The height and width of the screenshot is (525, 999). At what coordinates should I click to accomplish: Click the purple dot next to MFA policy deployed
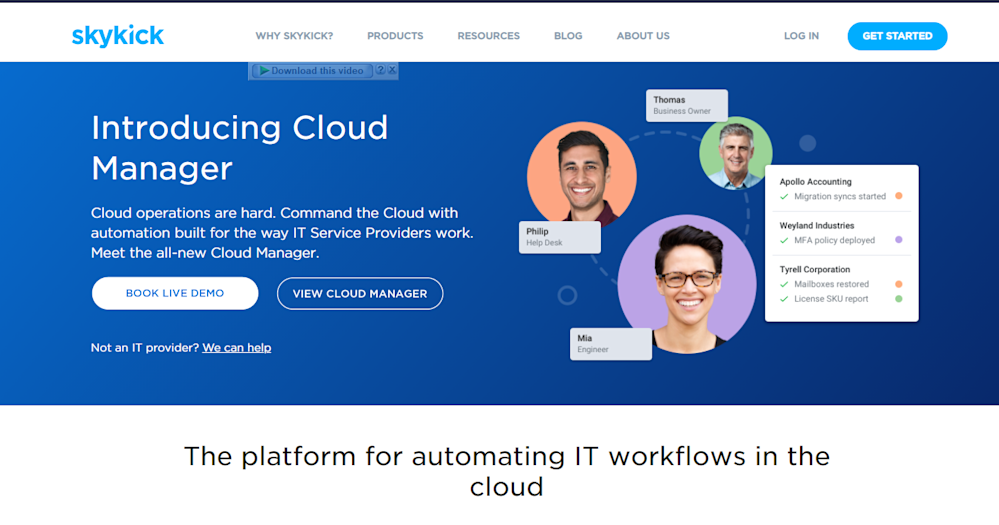point(899,240)
